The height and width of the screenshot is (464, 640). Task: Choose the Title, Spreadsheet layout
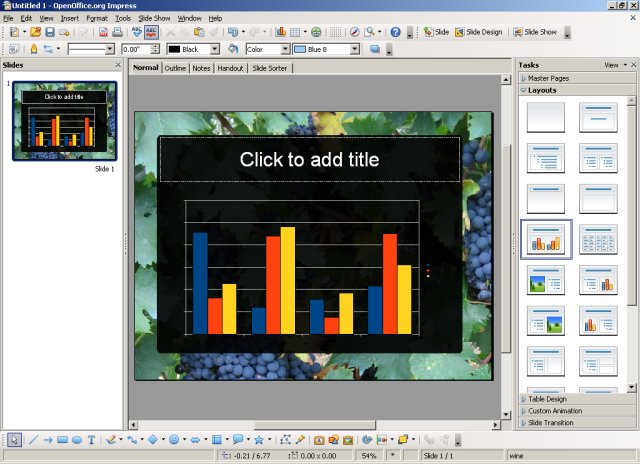(598, 240)
